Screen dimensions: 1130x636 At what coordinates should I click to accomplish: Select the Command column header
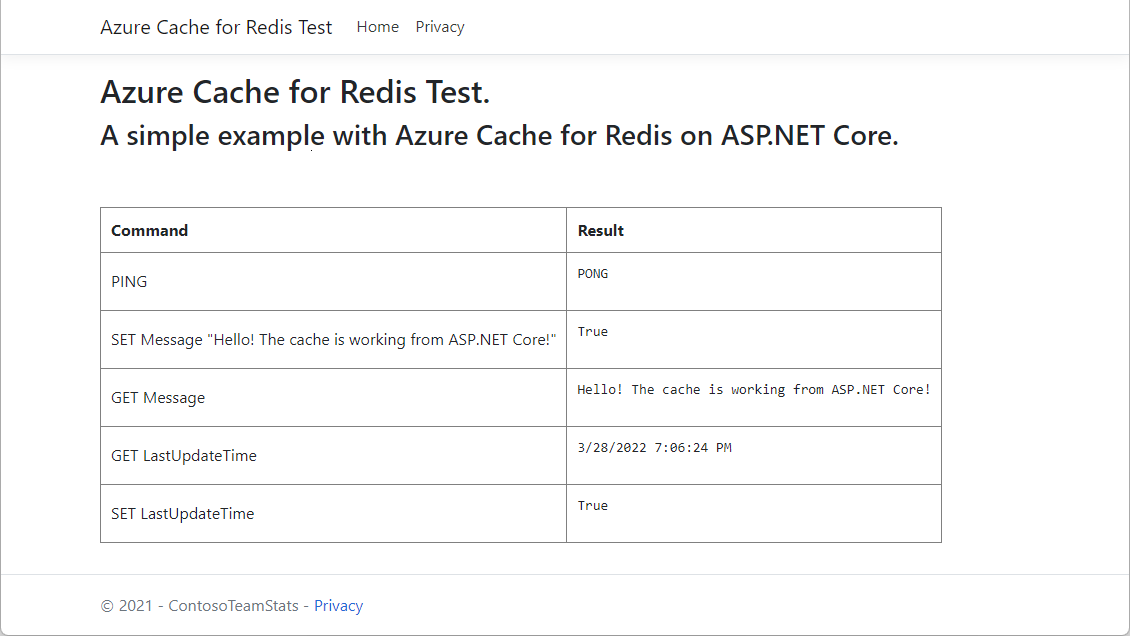149,230
